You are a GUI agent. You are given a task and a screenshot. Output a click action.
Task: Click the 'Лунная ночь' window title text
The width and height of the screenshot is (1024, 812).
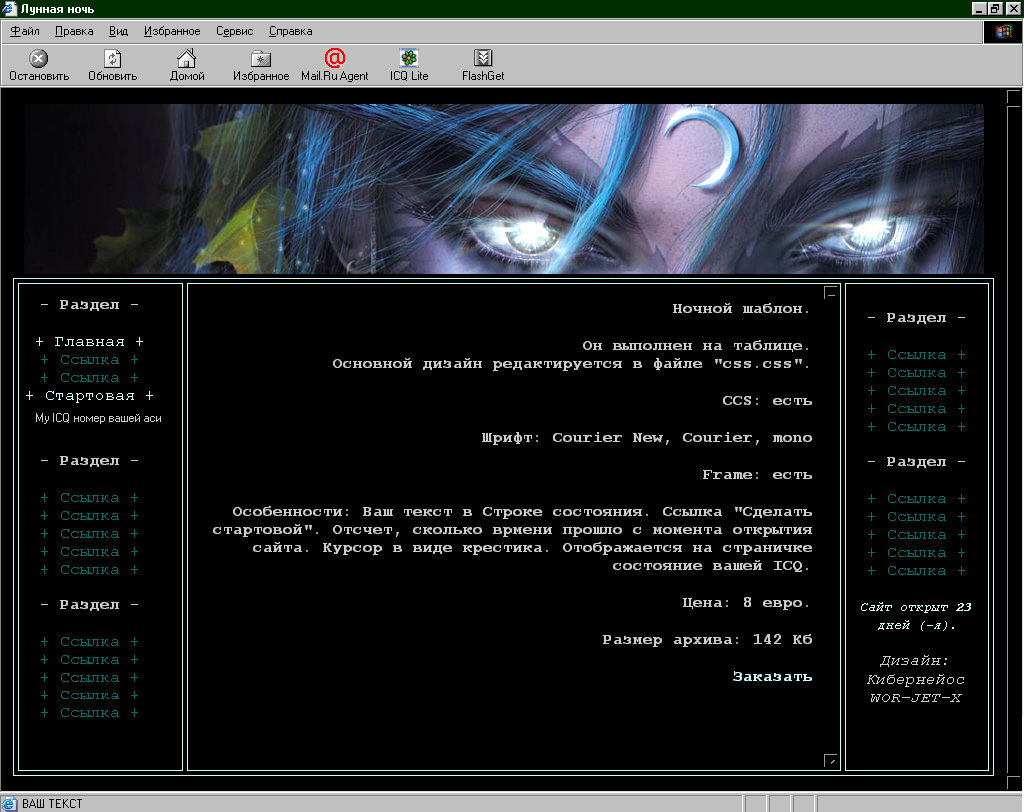(57, 9)
